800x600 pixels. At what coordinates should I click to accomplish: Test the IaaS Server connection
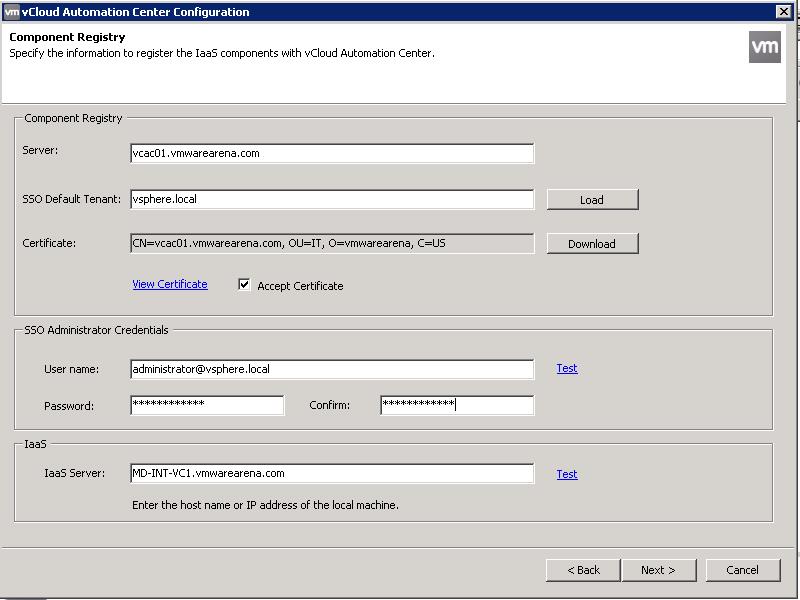click(567, 474)
